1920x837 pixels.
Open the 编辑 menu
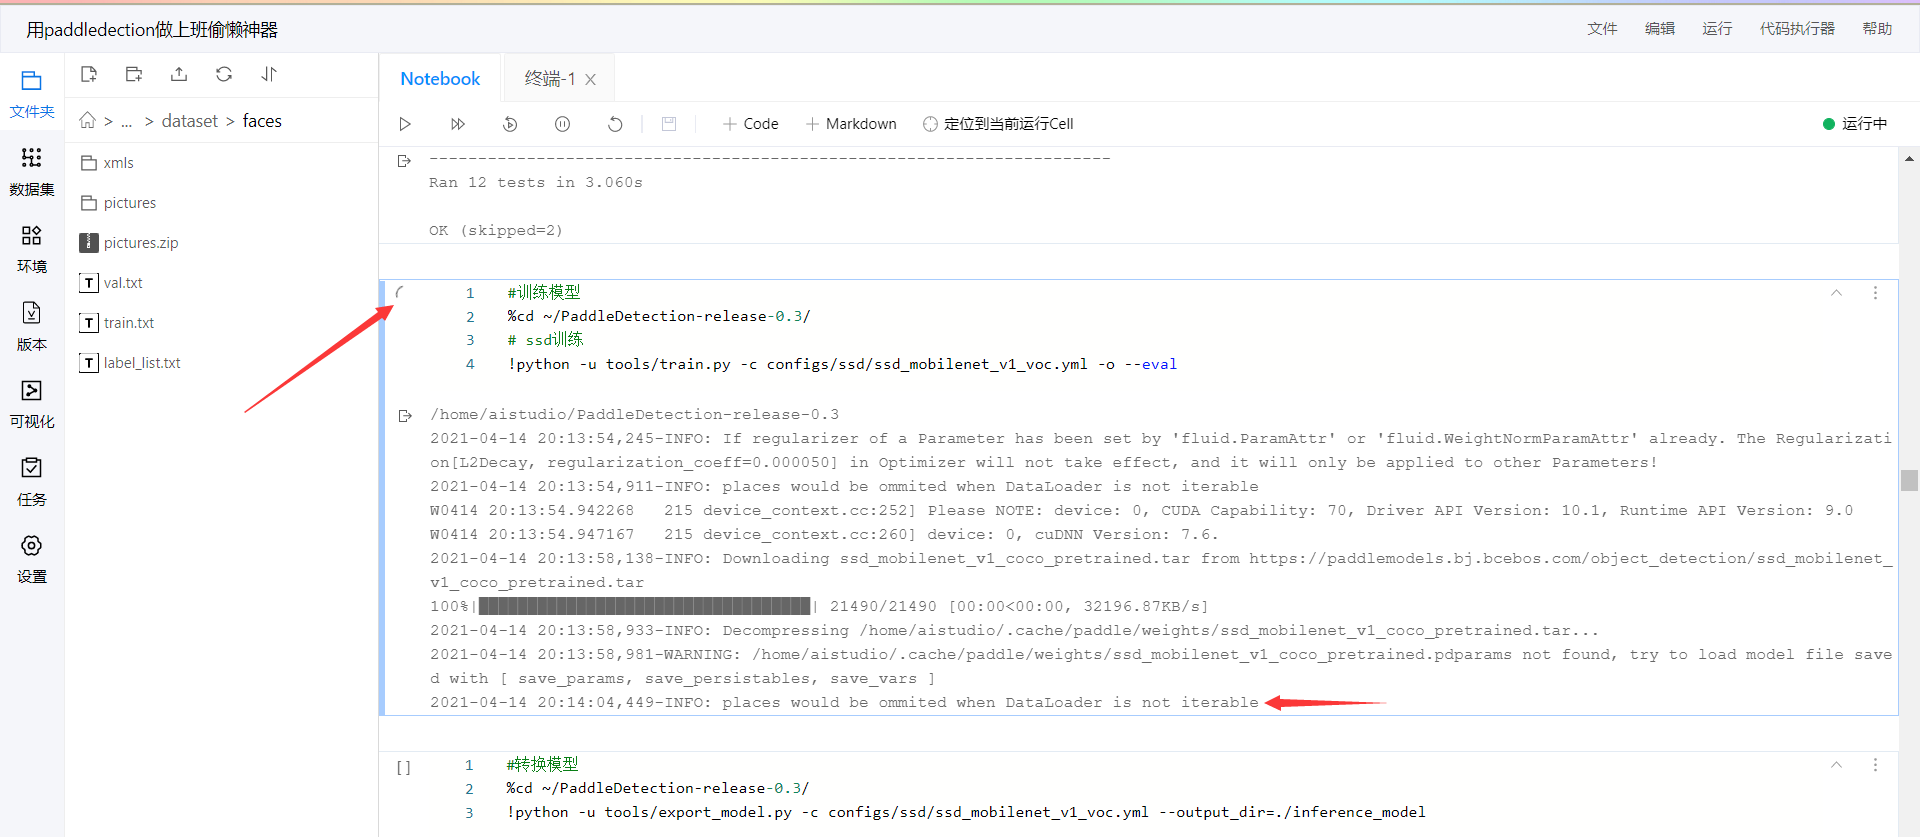pos(1660,29)
